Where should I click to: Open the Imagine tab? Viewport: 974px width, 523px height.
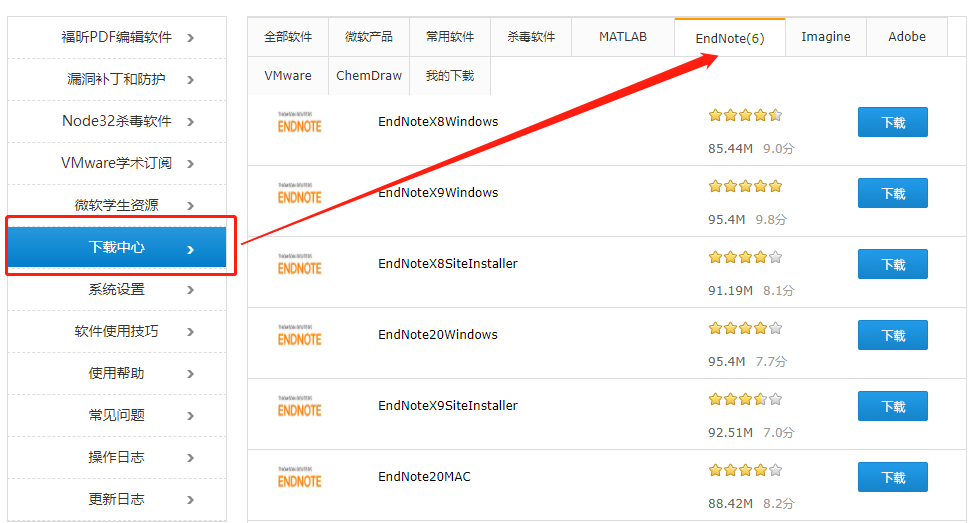826,37
